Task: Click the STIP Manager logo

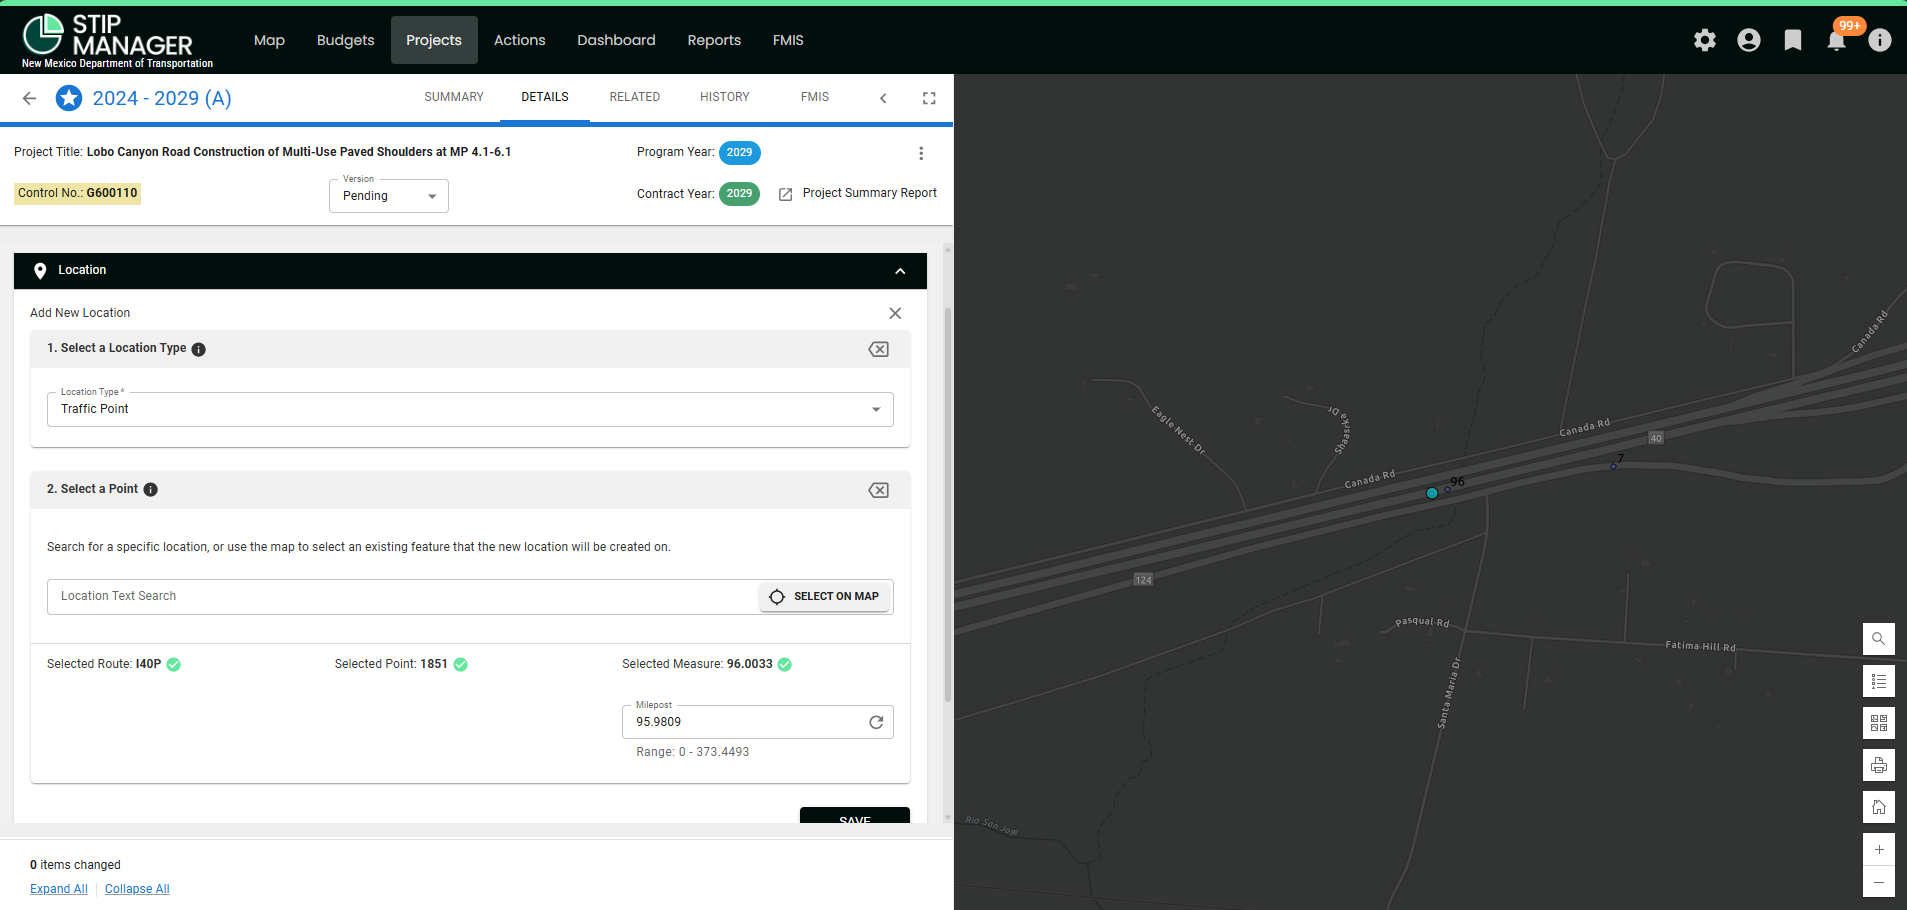Action: tap(118, 41)
